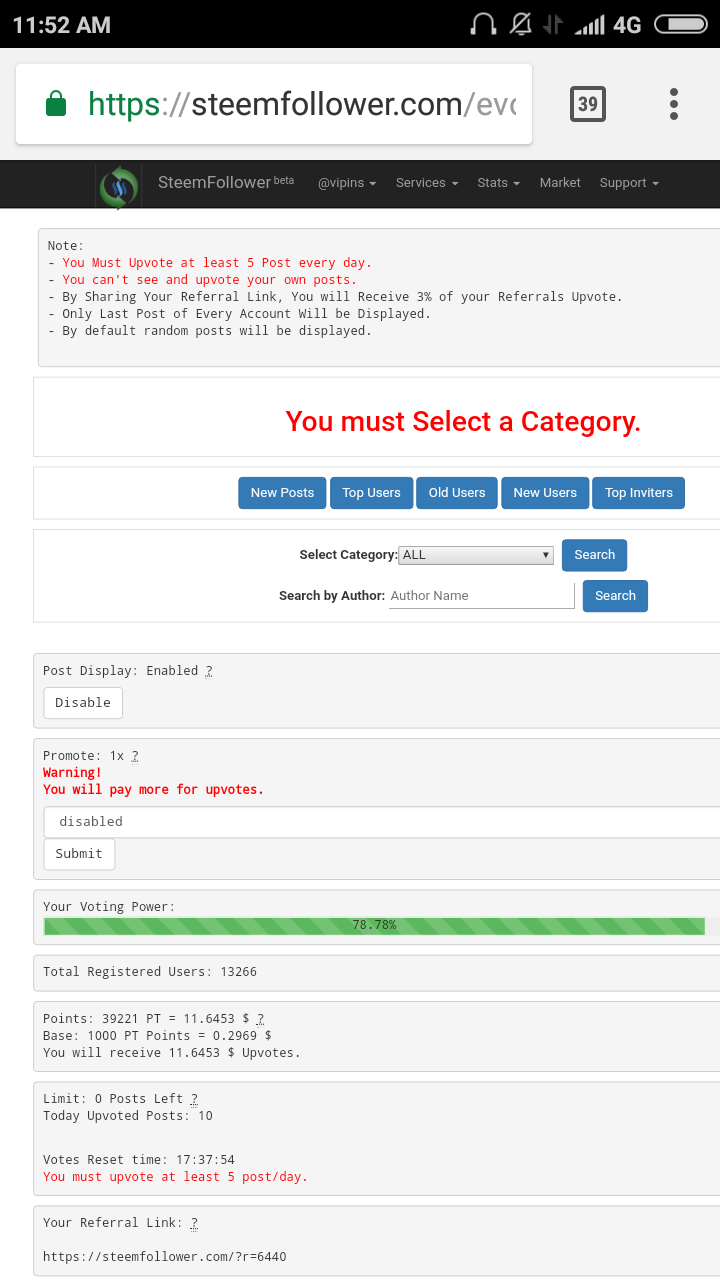
Task: Click the Total Registered Users: 13266 text
Action: pos(150,972)
